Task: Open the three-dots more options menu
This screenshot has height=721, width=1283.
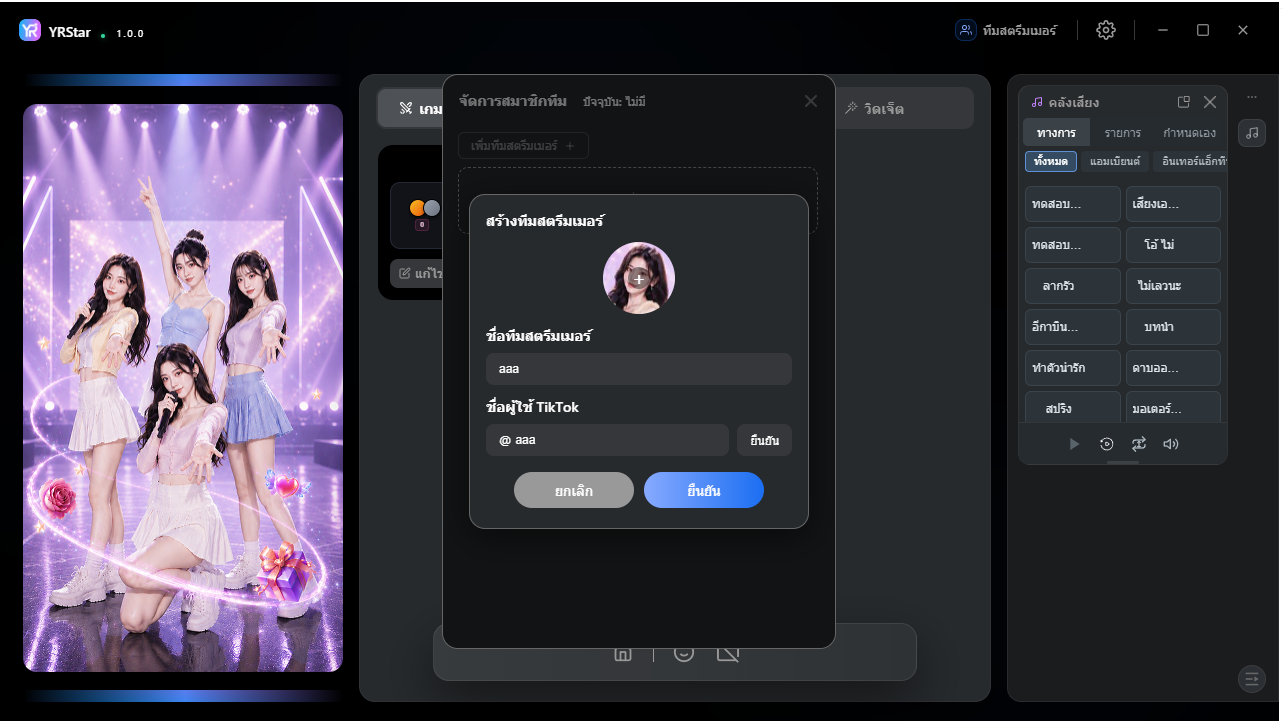Action: 1252,97
